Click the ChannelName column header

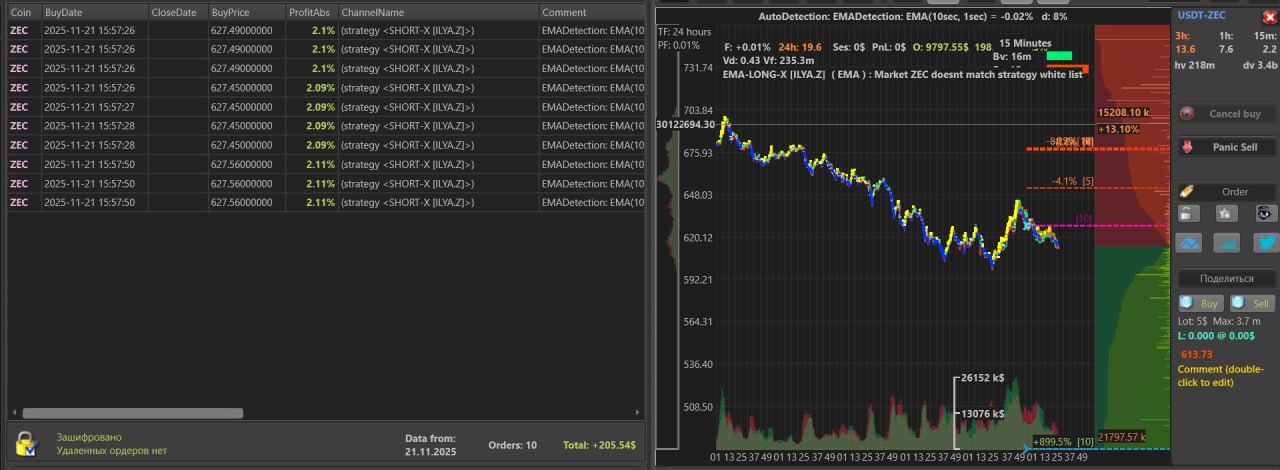point(437,12)
